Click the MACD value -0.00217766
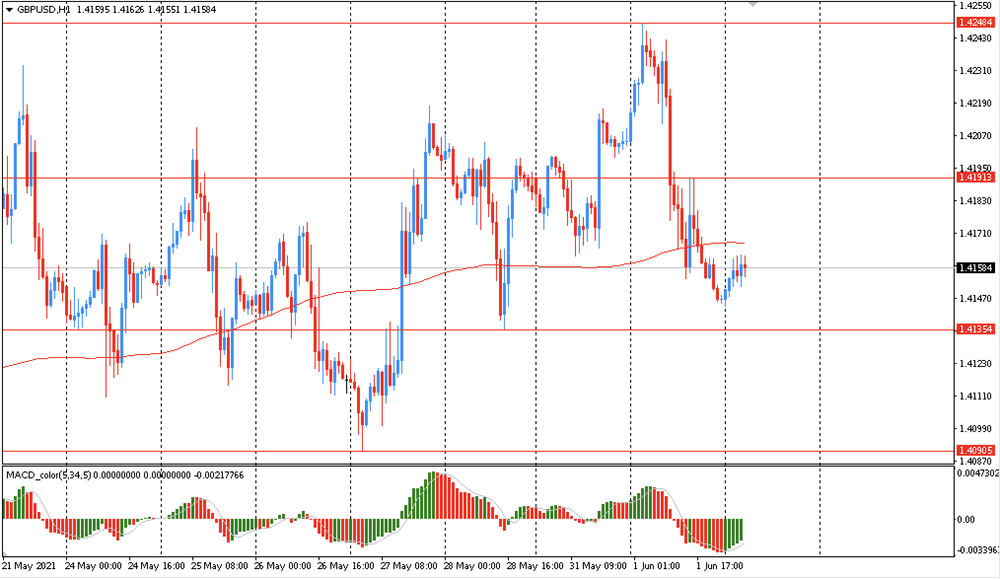Image resolution: width=1000 pixels, height=579 pixels. tap(218, 475)
